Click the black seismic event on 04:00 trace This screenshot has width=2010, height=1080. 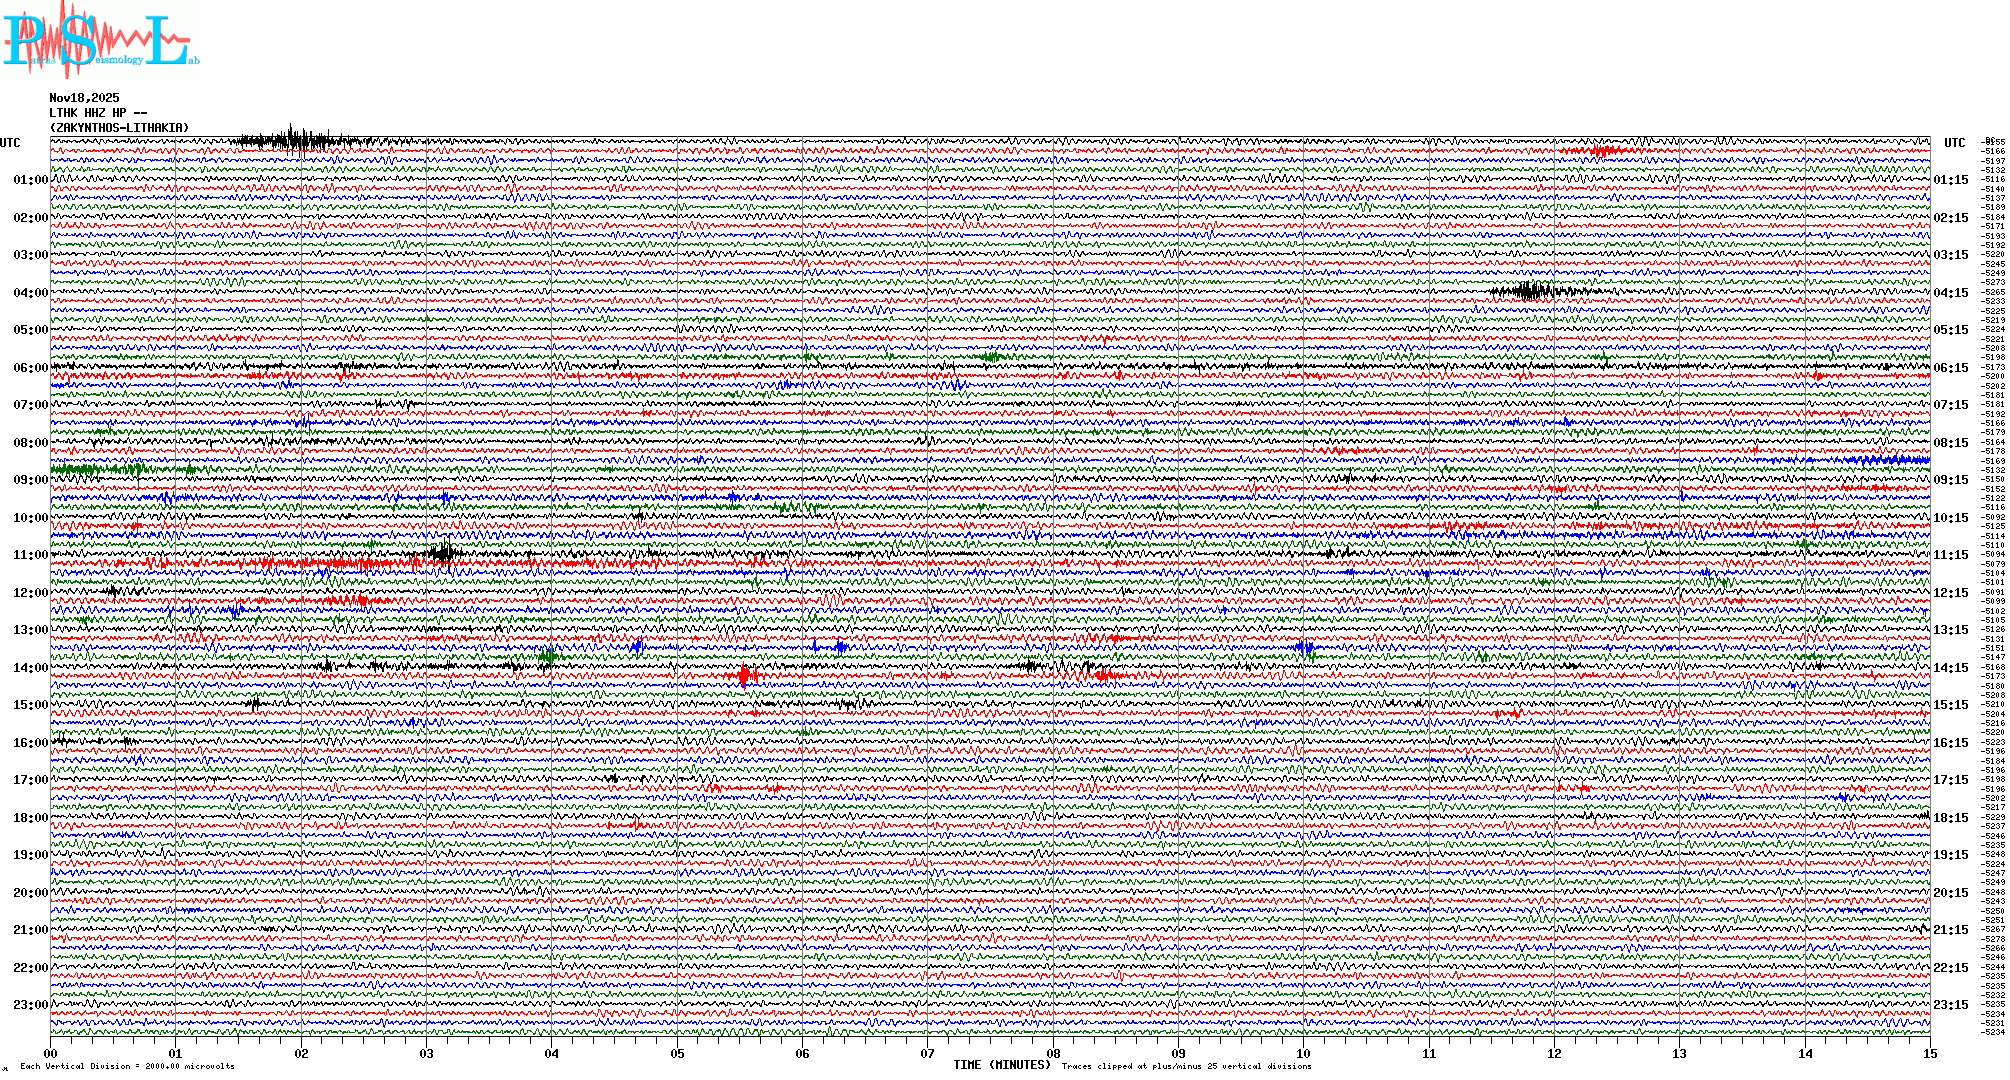tap(1530, 292)
